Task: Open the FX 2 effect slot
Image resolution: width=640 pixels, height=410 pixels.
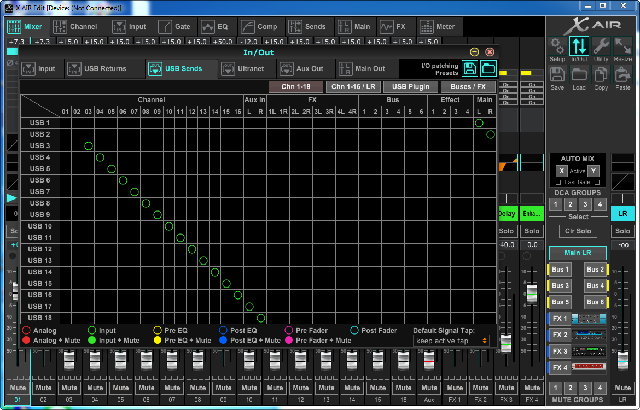Action: (x=577, y=335)
